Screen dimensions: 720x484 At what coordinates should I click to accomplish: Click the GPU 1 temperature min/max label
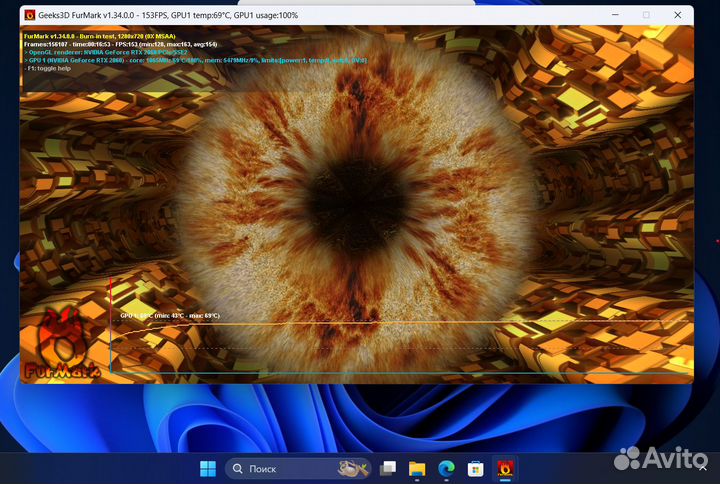coord(170,315)
